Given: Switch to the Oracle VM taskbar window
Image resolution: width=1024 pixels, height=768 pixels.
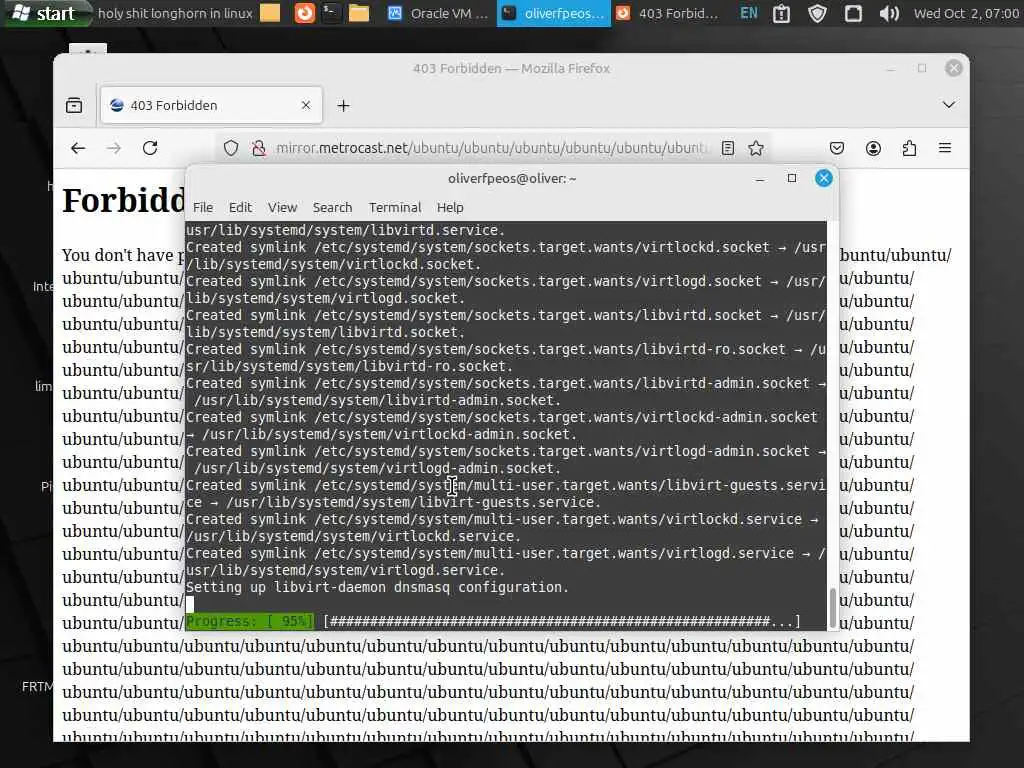Looking at the screenshot, I should (438, 13).
